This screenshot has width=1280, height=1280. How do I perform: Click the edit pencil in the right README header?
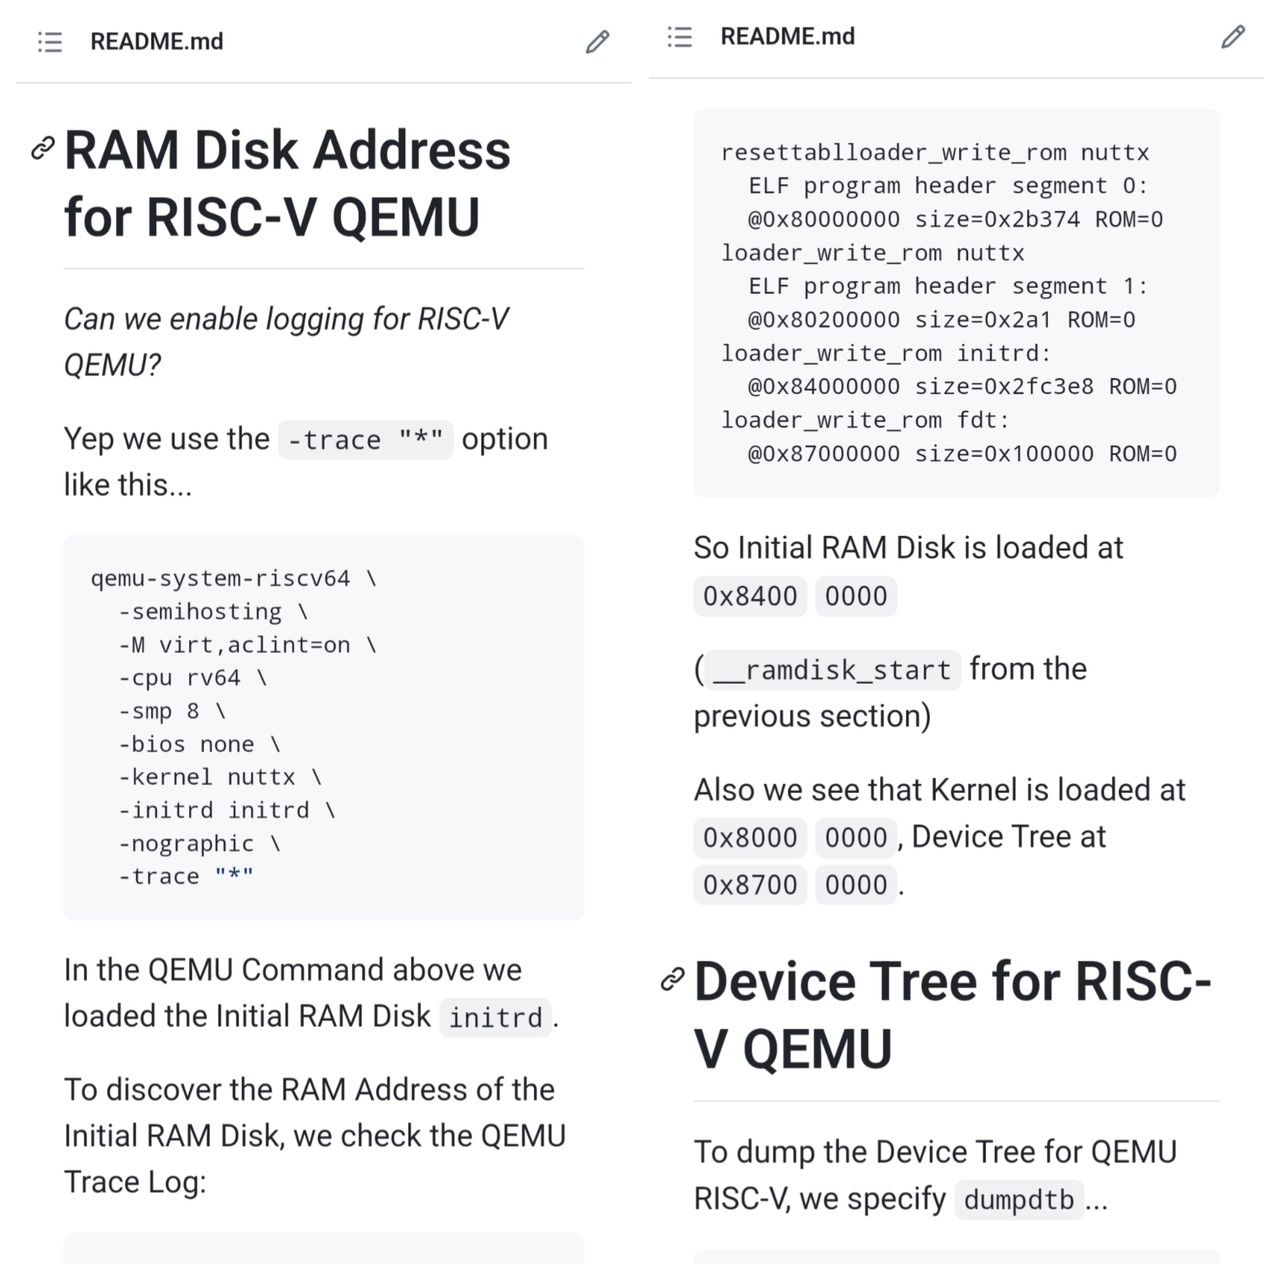click(1233, 37)
